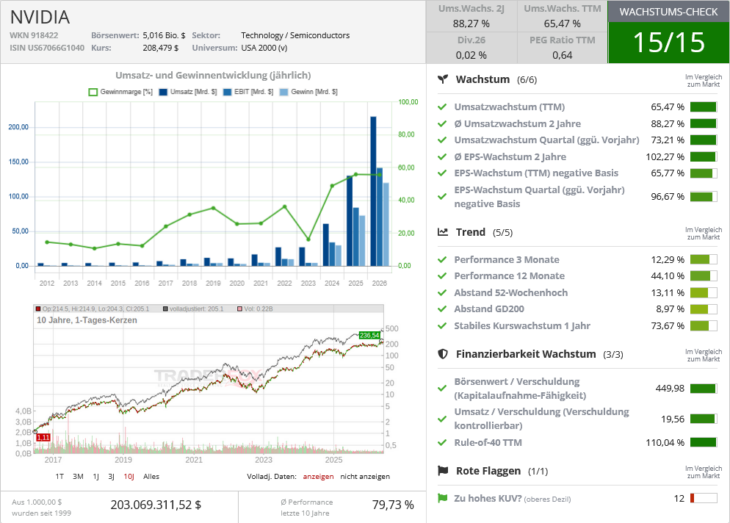Click nicht anzeigen for Volladj. Daten

coord(365,476)
